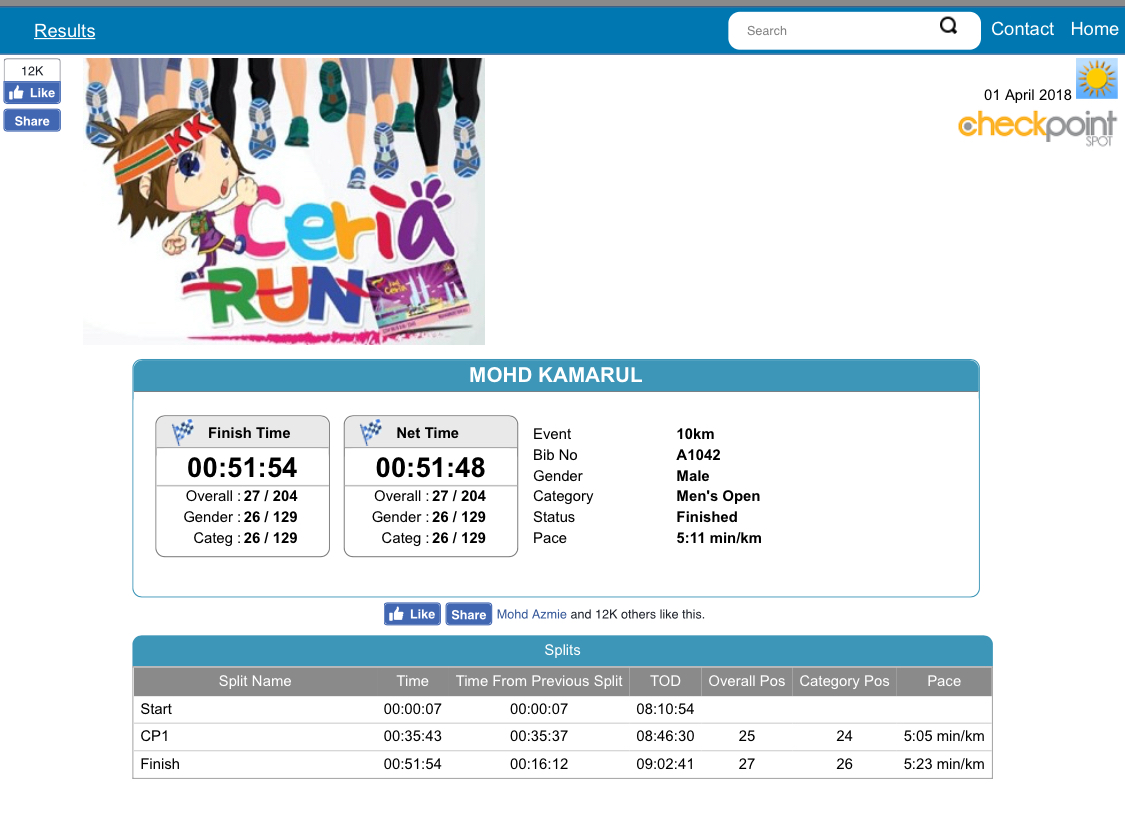This screenshot has height=826, width=1125.
Task: Click the Pace column header
Action: (x=944, y=681)
